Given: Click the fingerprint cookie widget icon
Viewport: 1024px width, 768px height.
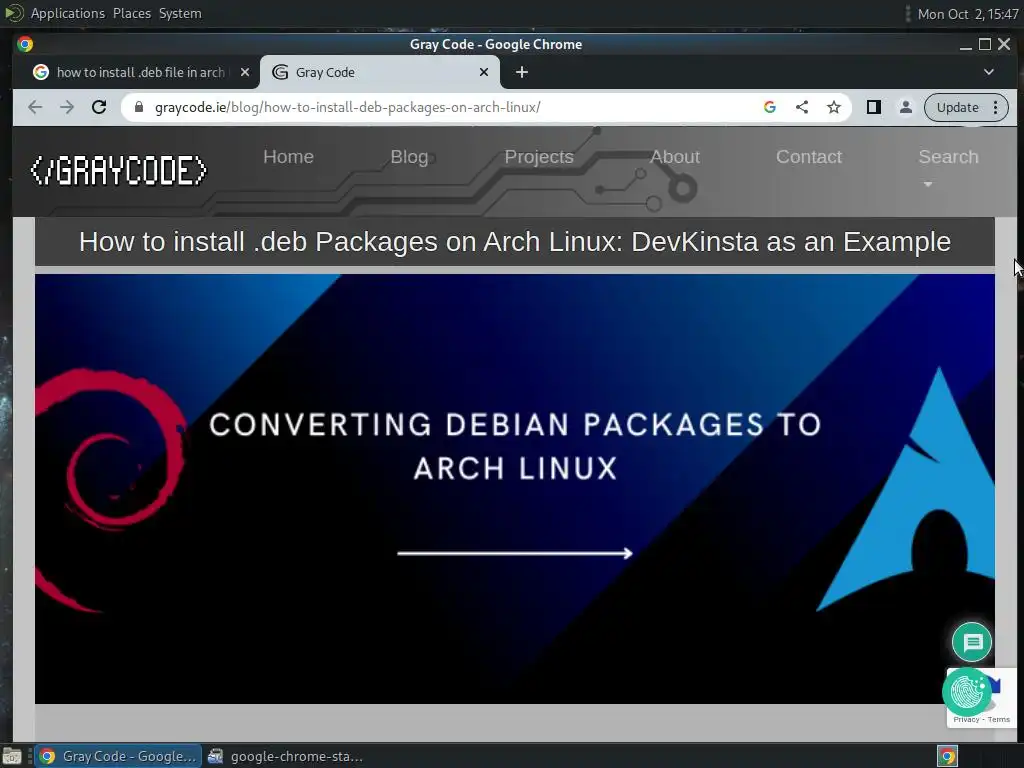Looking at the screenshot, I should coord(967,692).
